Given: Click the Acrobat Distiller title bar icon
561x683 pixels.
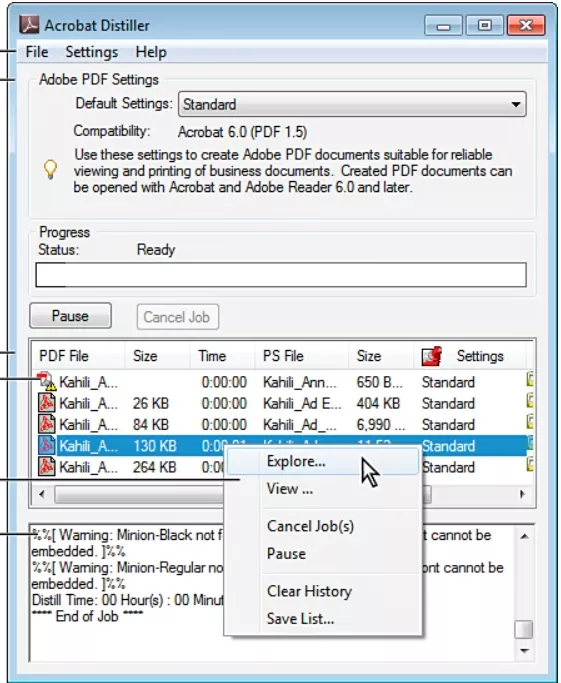Looking at the screenshot, I should (29, 25).
